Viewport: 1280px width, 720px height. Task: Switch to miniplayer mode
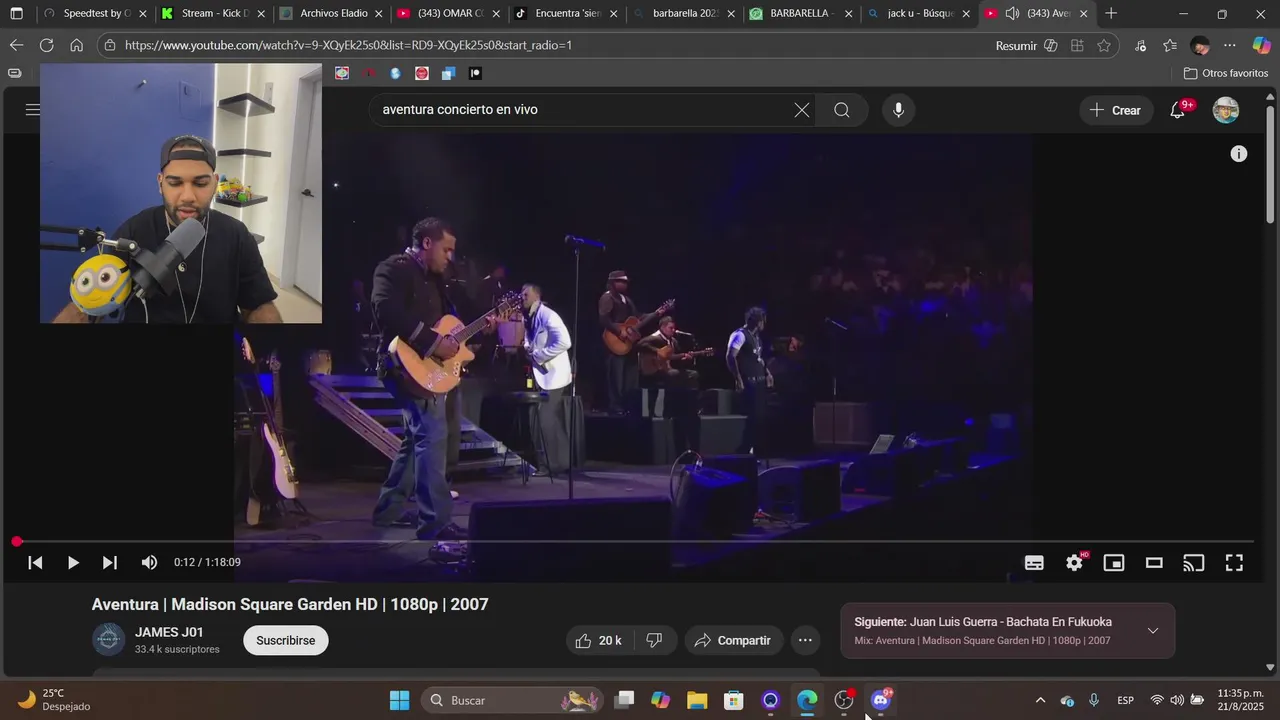pyautogui.click(x=1114, y=563)
